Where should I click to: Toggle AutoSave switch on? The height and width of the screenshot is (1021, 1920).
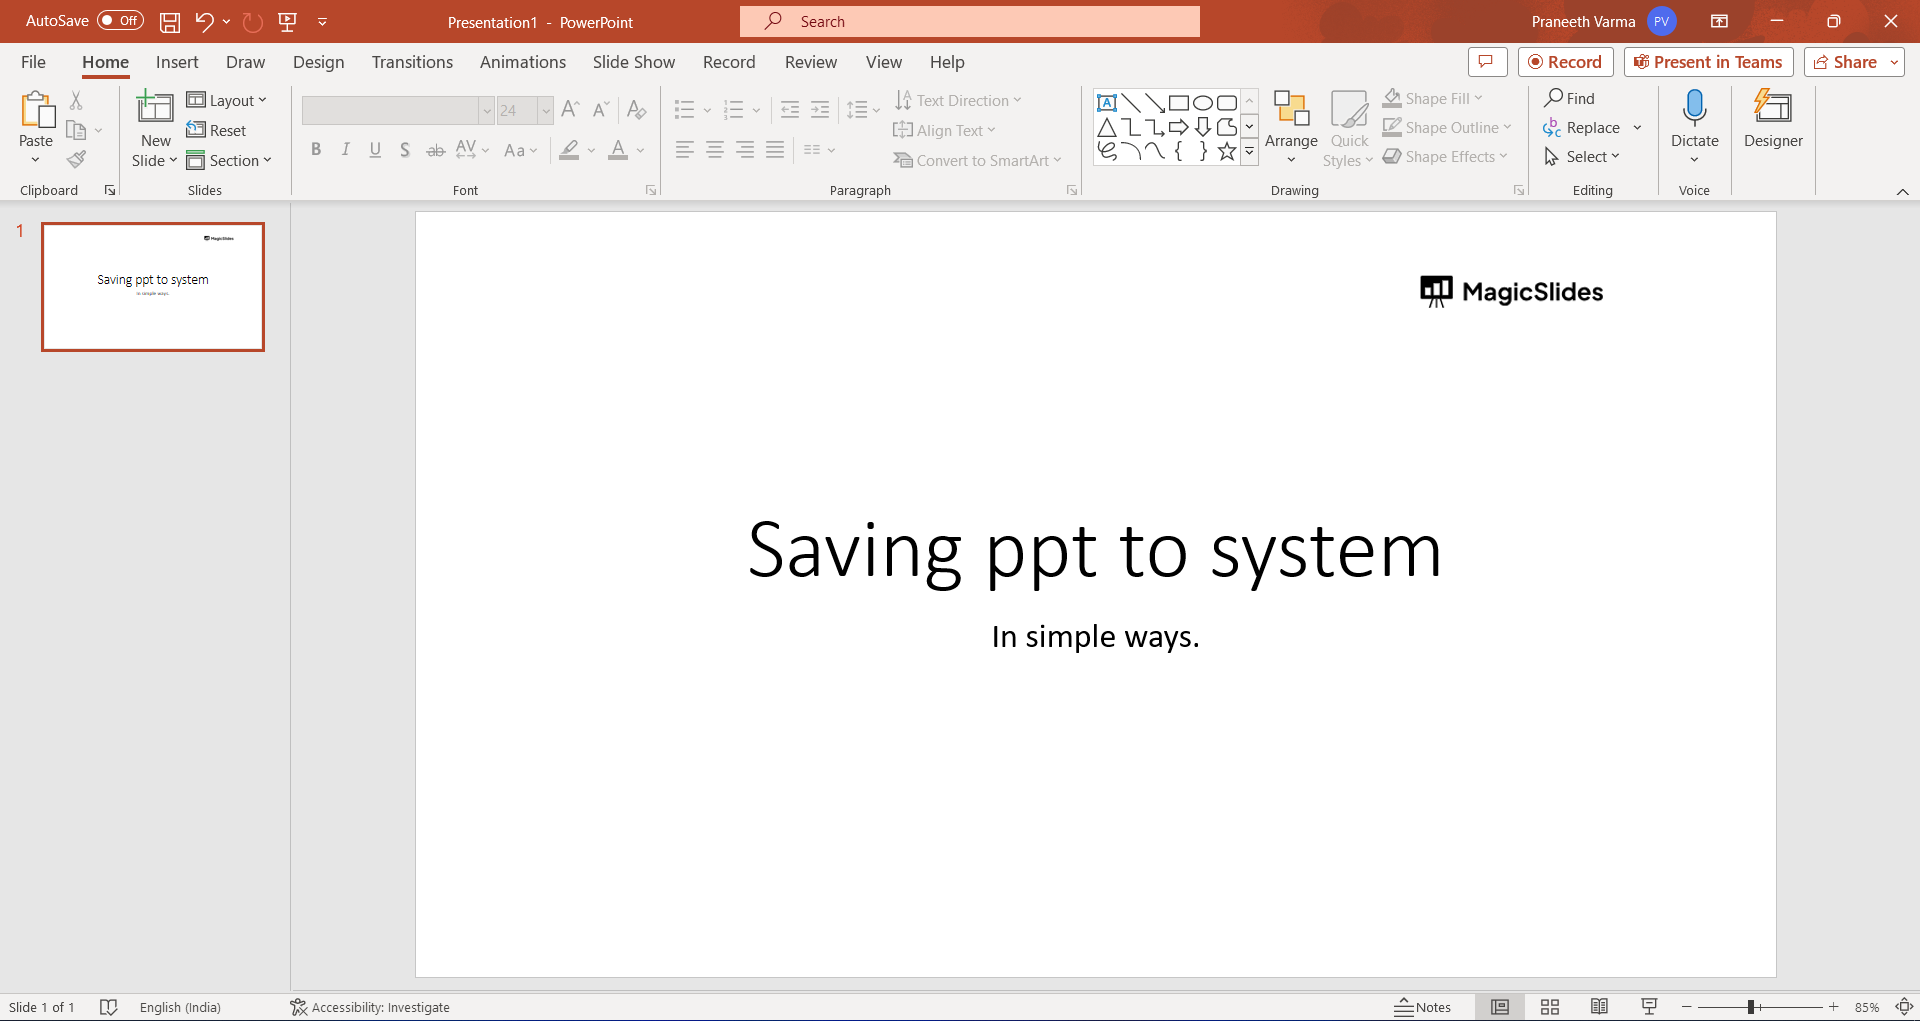(x=120, y=21)
